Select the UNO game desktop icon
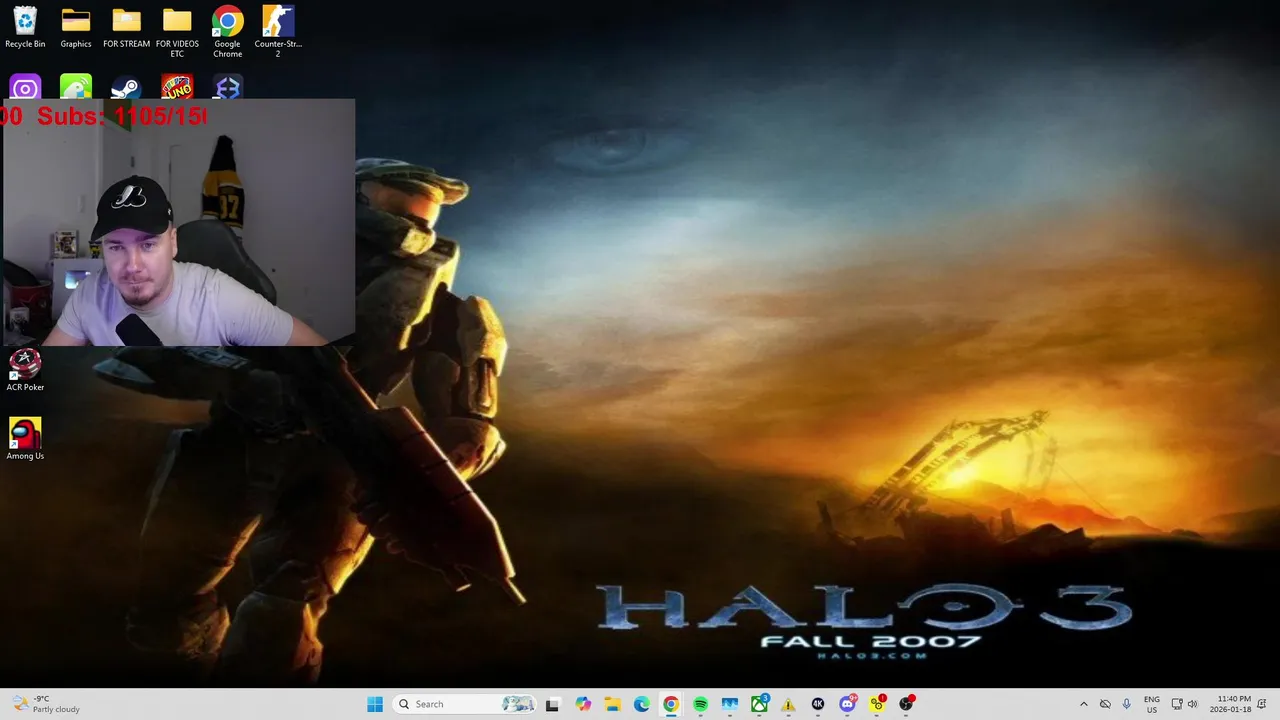The width and height of the screenshot is (1280, 720). (177, 88)
